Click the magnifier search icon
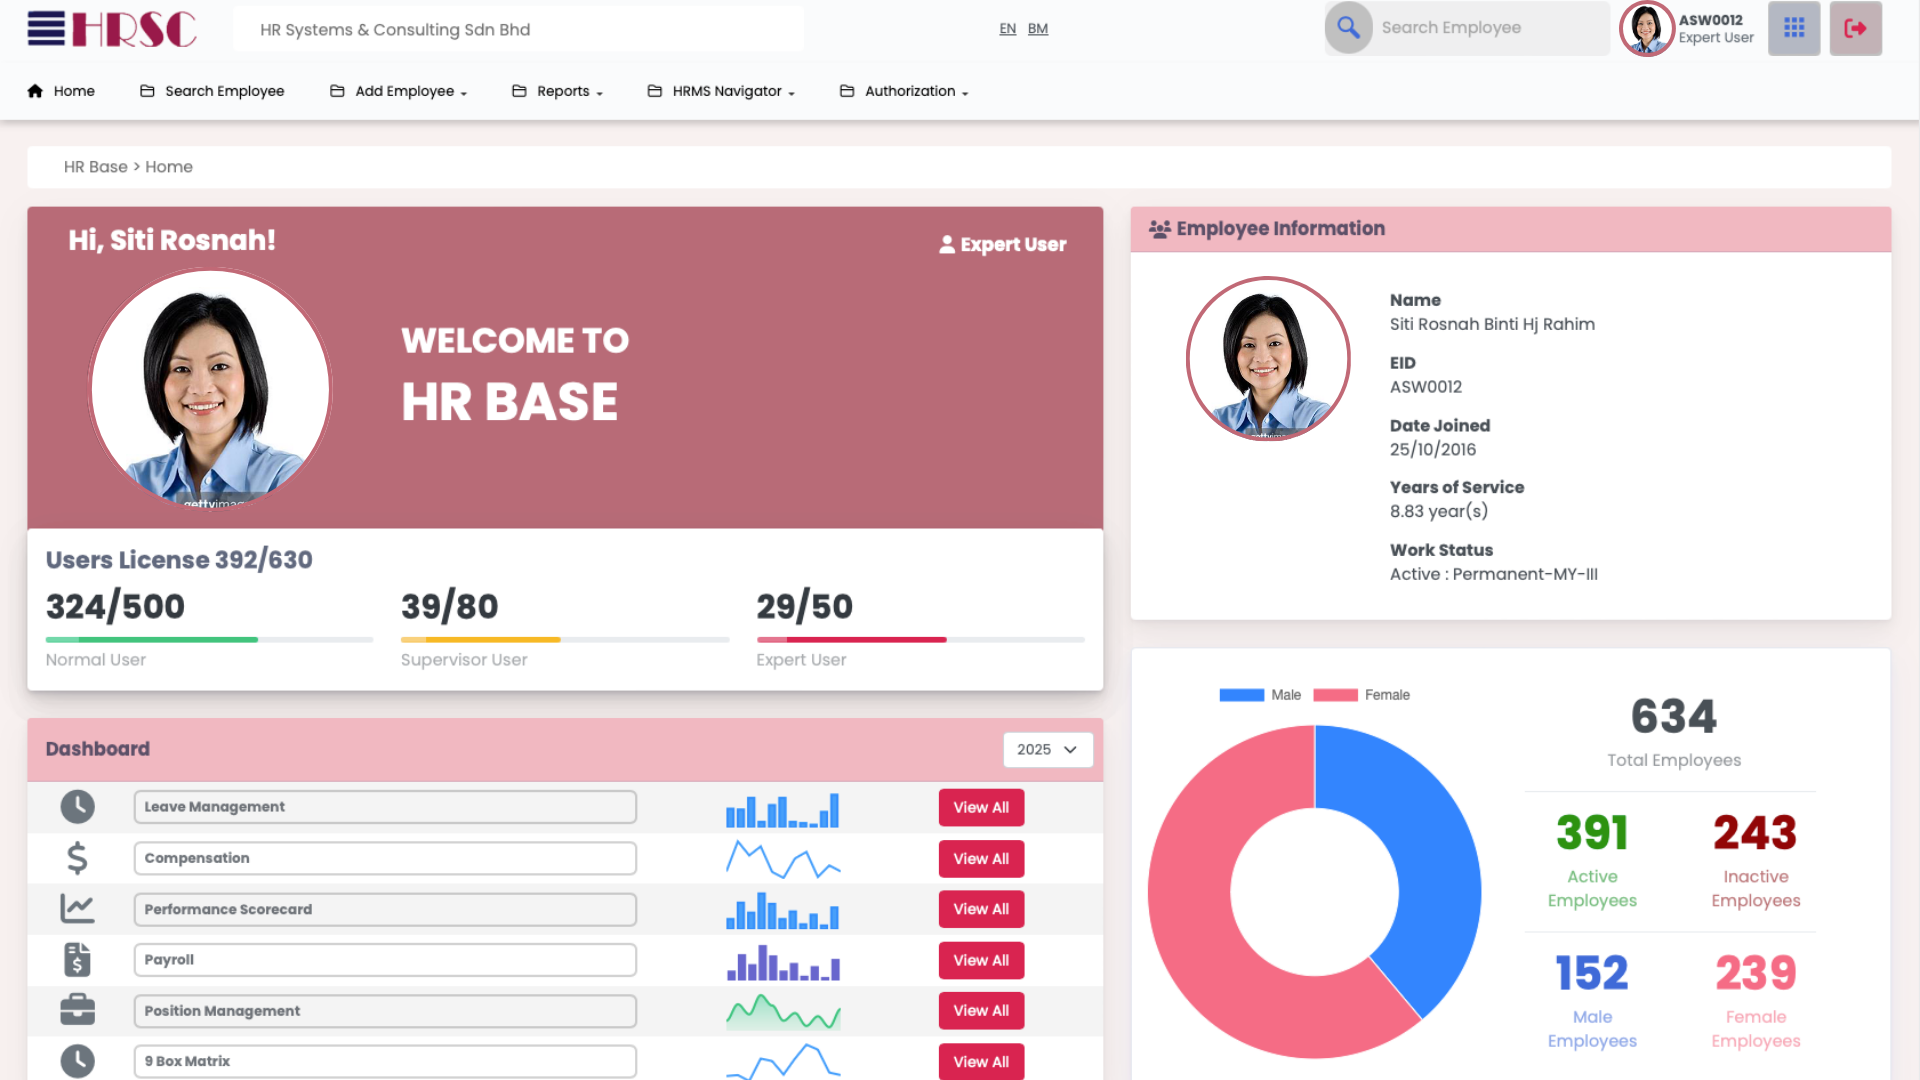This screenshot has height=1080, width=1920. point(1348,28)
